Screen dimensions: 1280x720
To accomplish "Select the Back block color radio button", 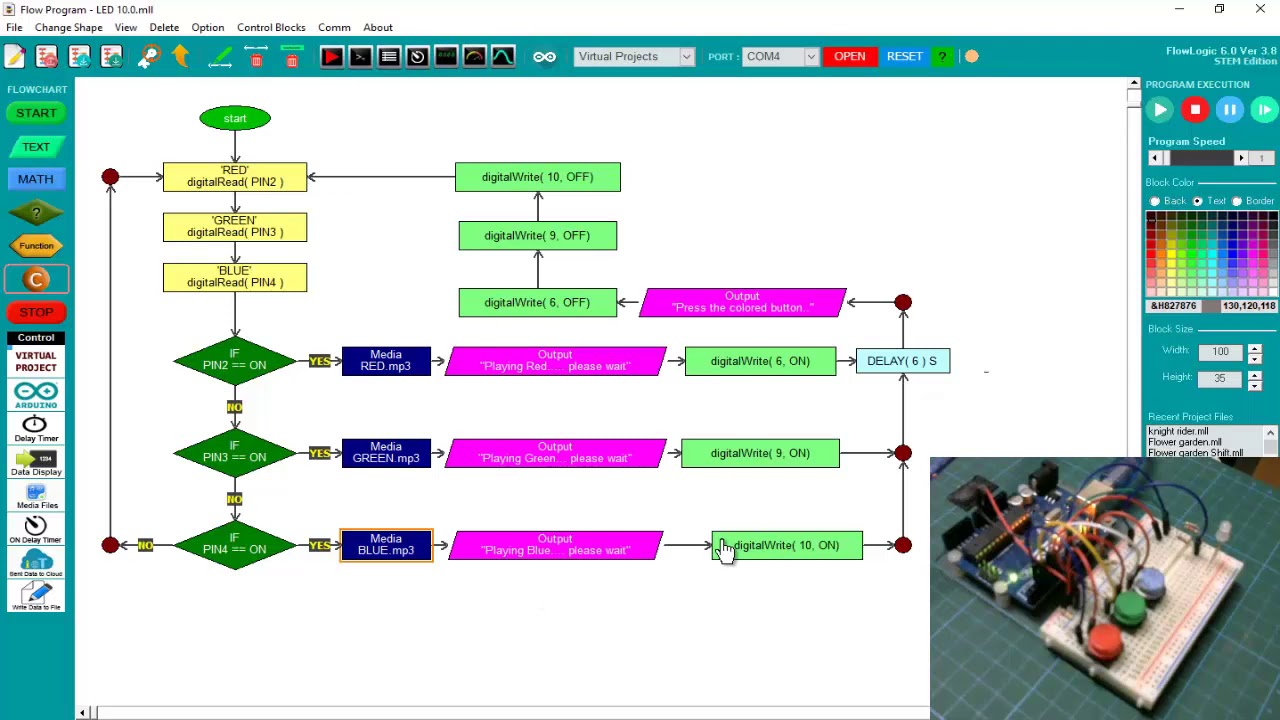I will 1155,201.
